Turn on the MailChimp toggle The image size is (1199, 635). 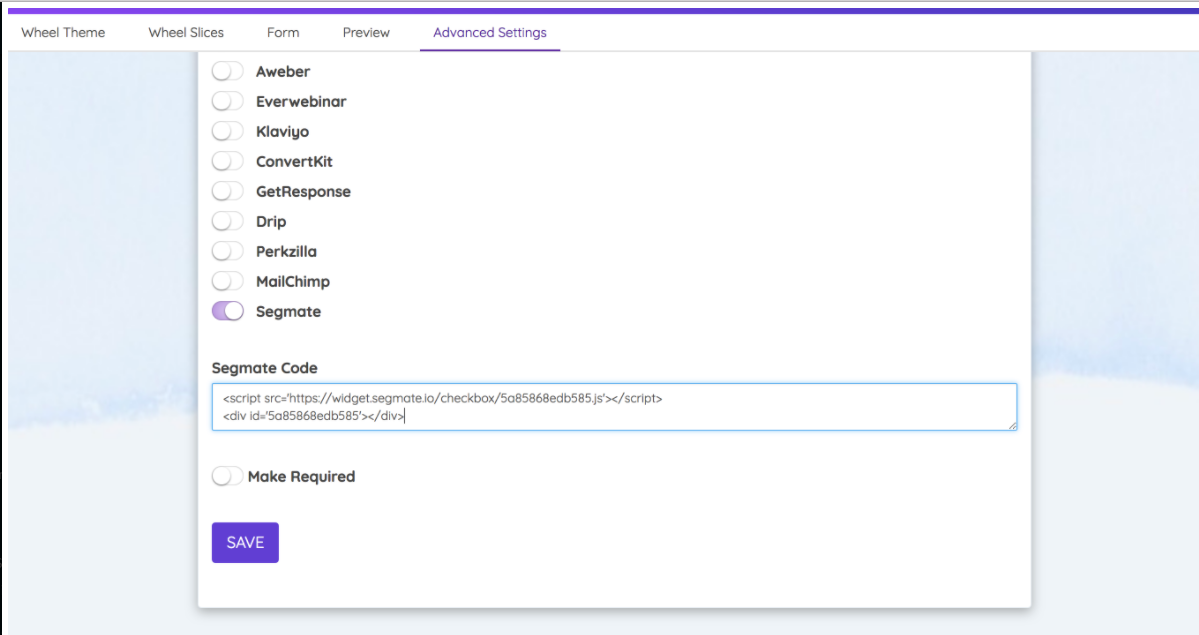pyautogui.click(x=228, y=281)
